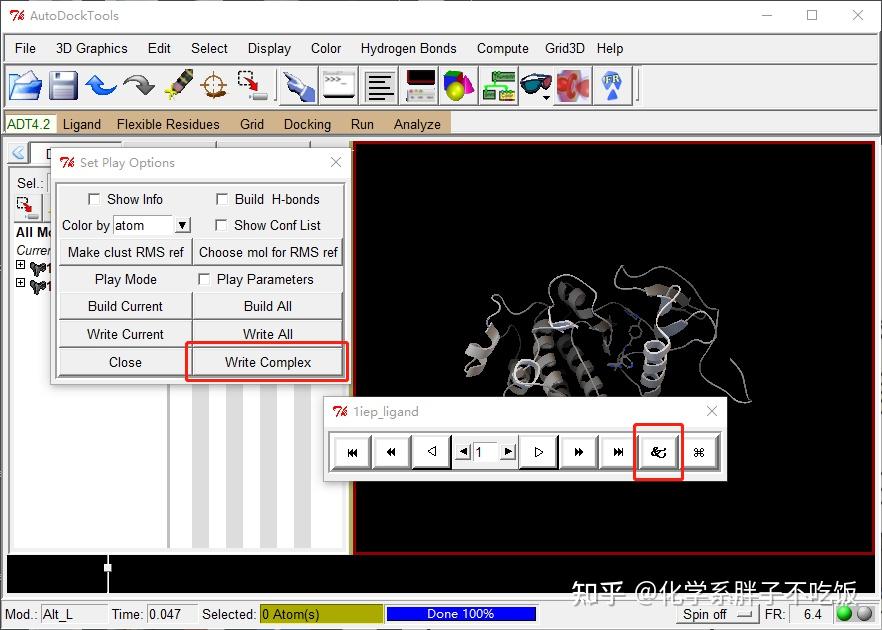The width and height of the screenshot is (882, 630).
Task: Click the center-on-target crosshair toolbar icon
Action: [215, 86]
